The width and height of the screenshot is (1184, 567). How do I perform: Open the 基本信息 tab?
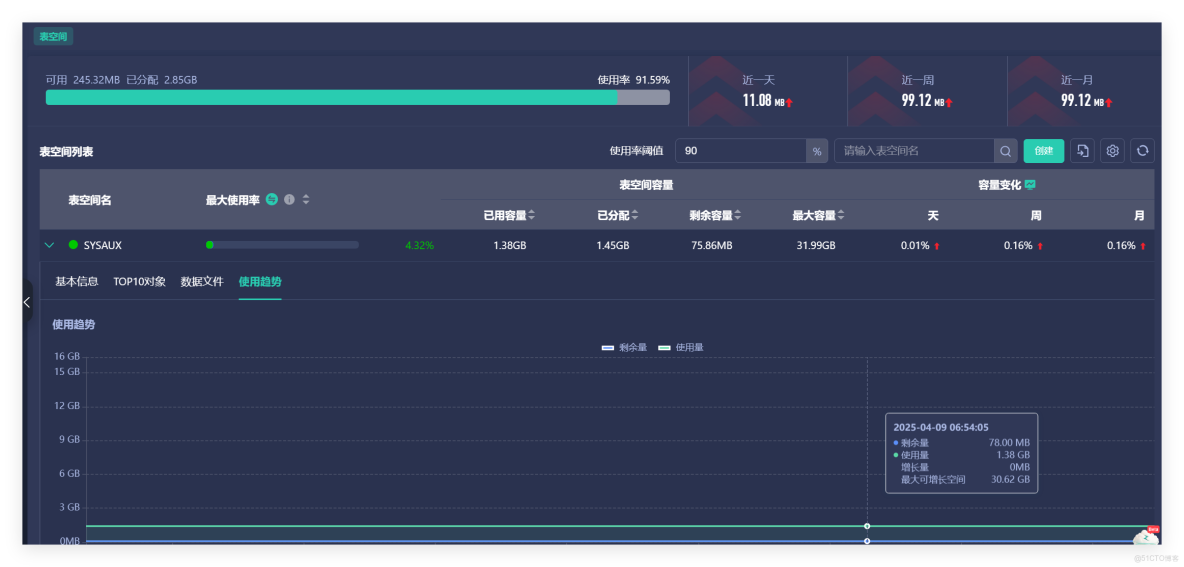pos(76,282)
